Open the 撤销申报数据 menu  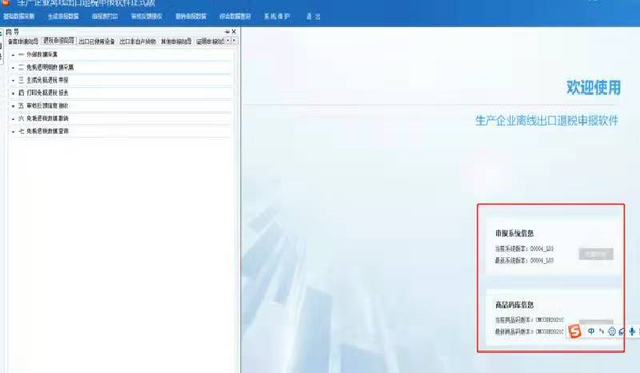tap(191, 16)
